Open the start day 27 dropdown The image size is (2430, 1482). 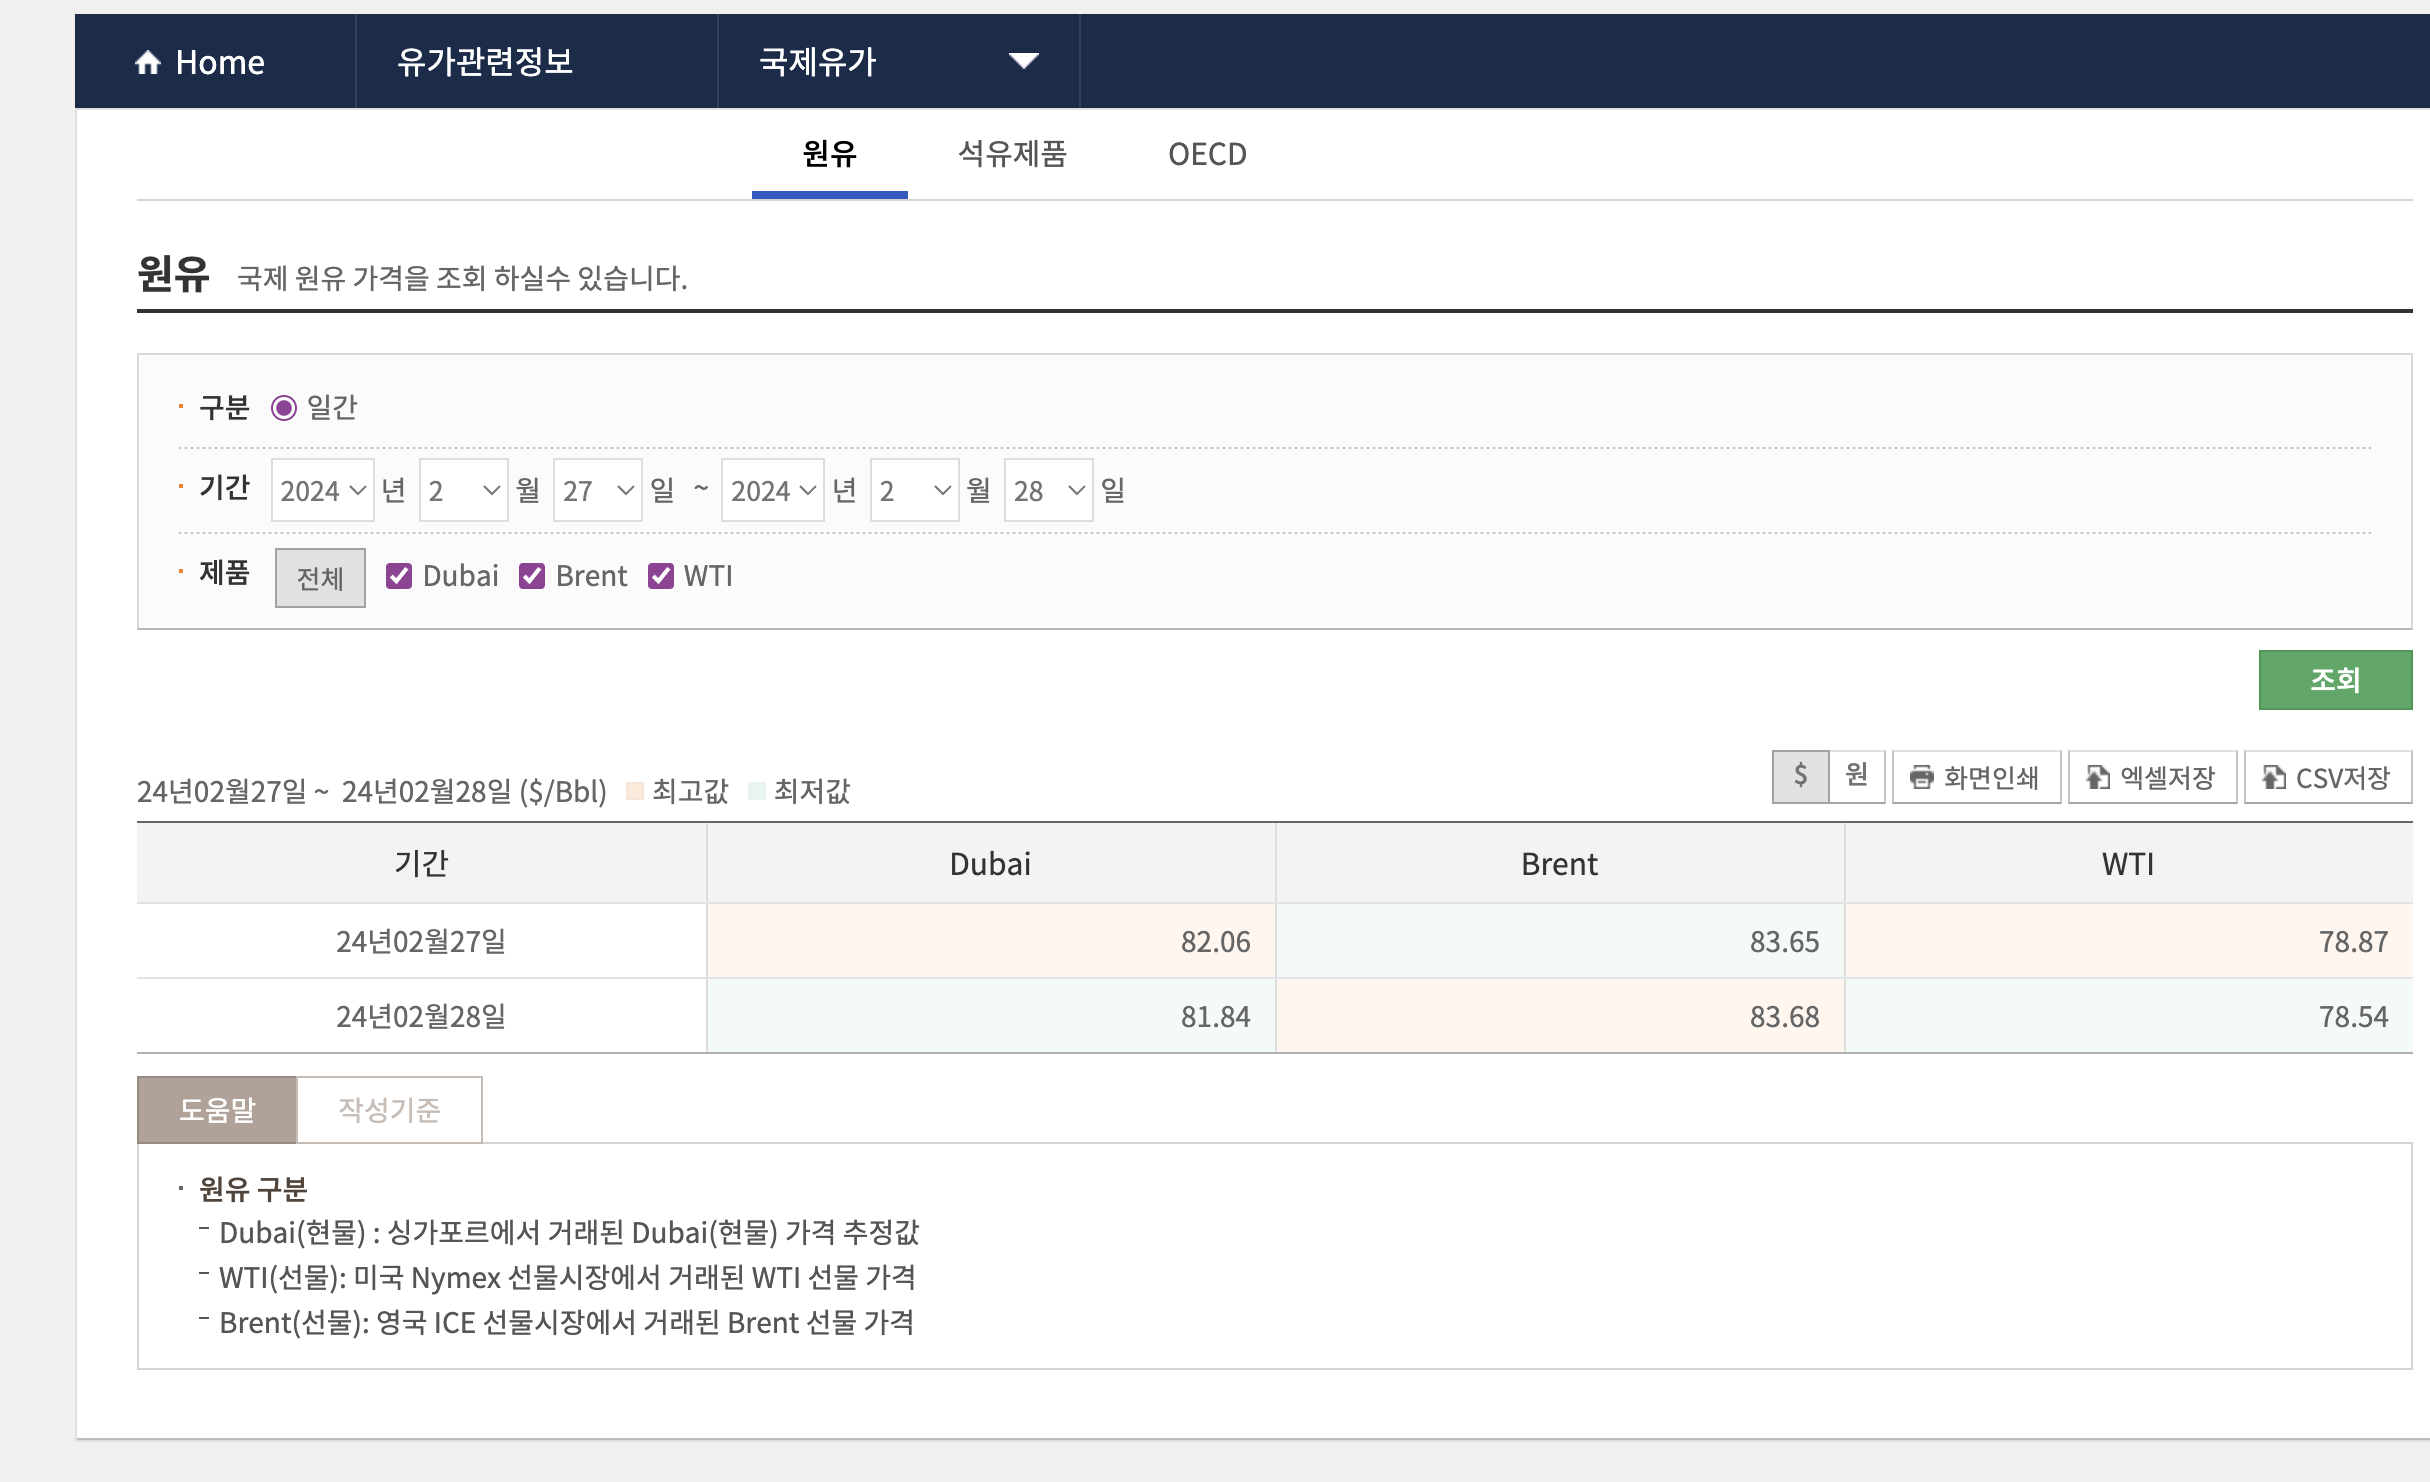[597, 491]
